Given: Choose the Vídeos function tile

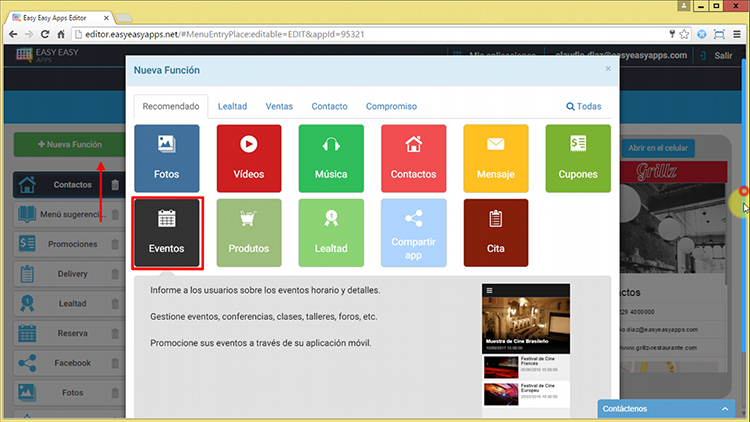Looking at the screenshot, I should pyautogui.click(x=249, y=158).
